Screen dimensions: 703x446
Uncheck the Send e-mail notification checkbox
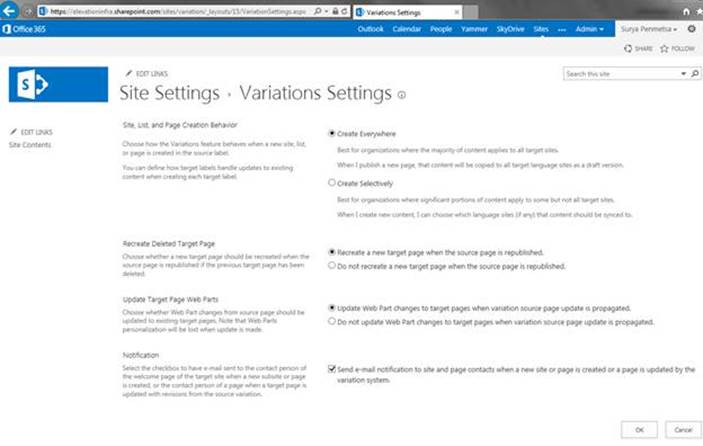point(332,369)
